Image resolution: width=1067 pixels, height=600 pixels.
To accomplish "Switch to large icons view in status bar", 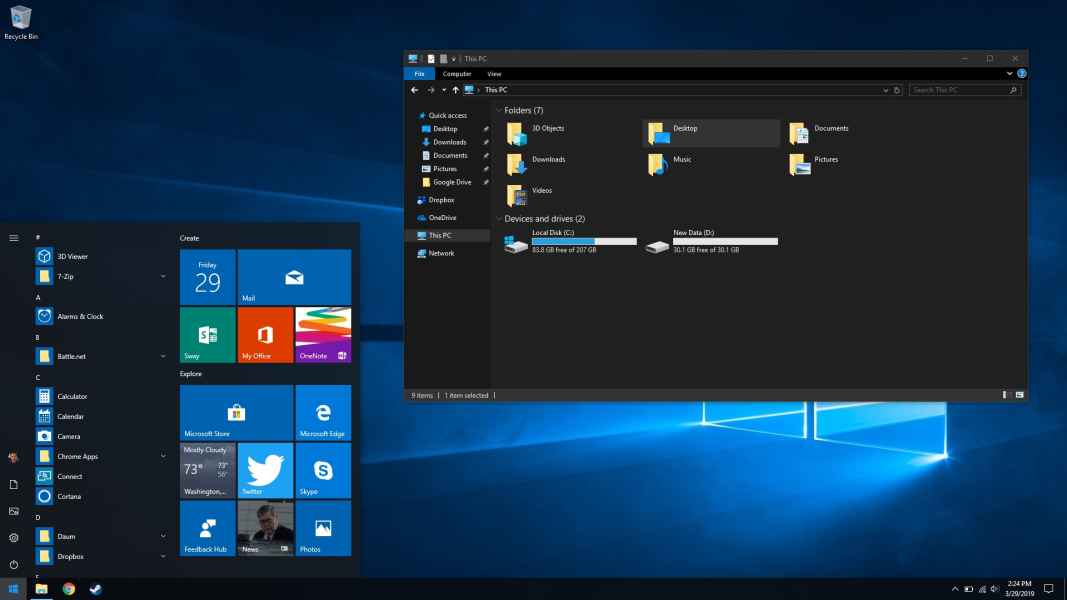I will point(1020,396).
